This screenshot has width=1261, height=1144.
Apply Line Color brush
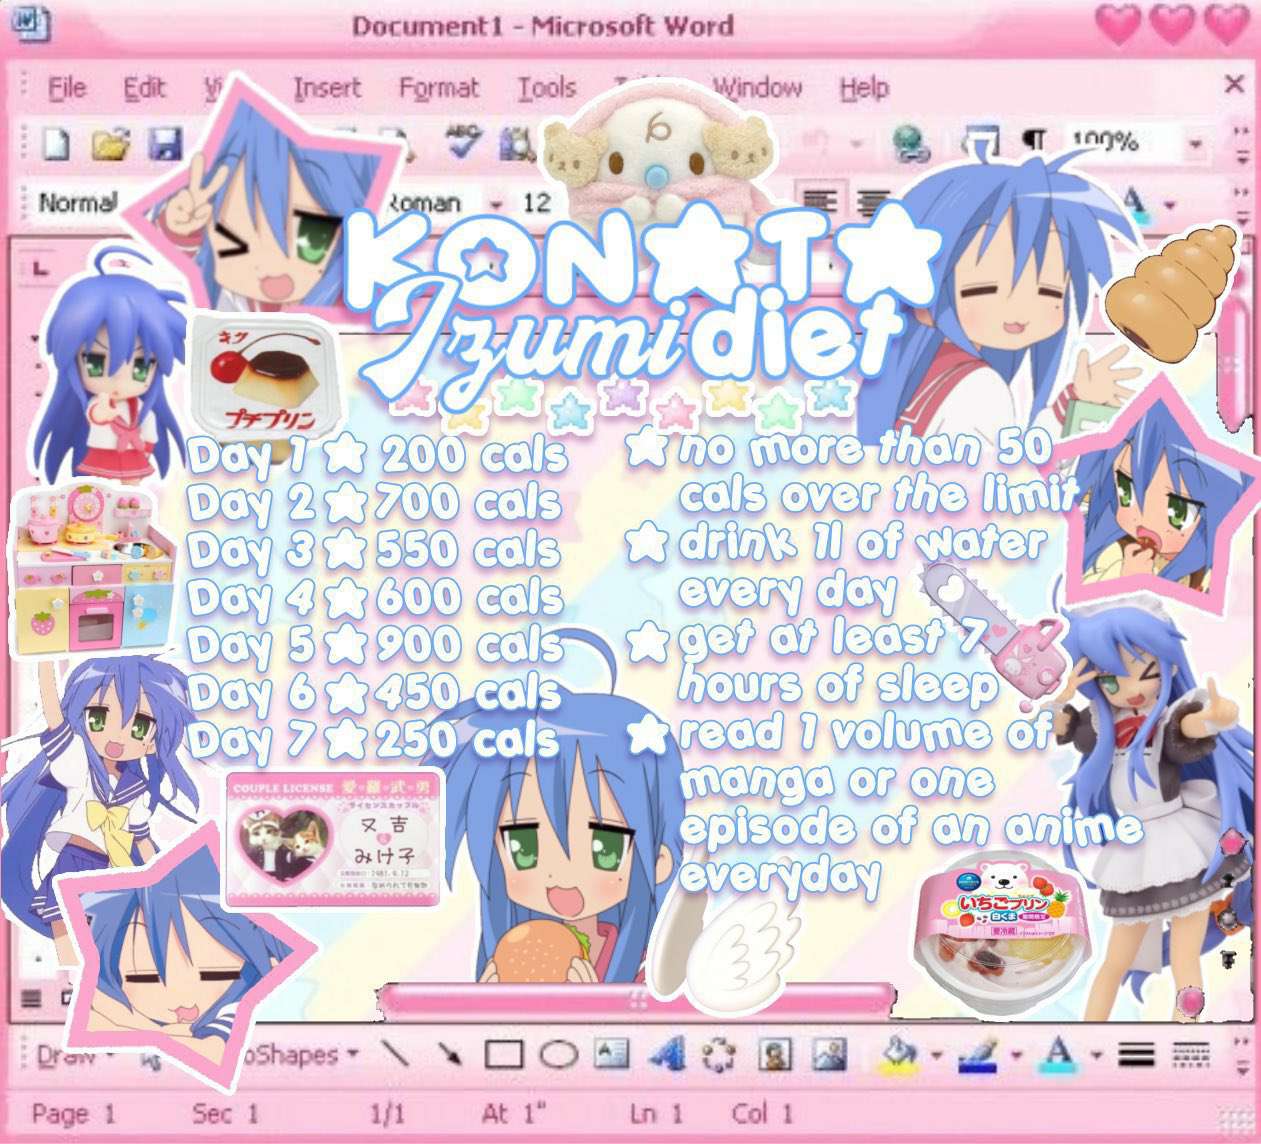979,1054
